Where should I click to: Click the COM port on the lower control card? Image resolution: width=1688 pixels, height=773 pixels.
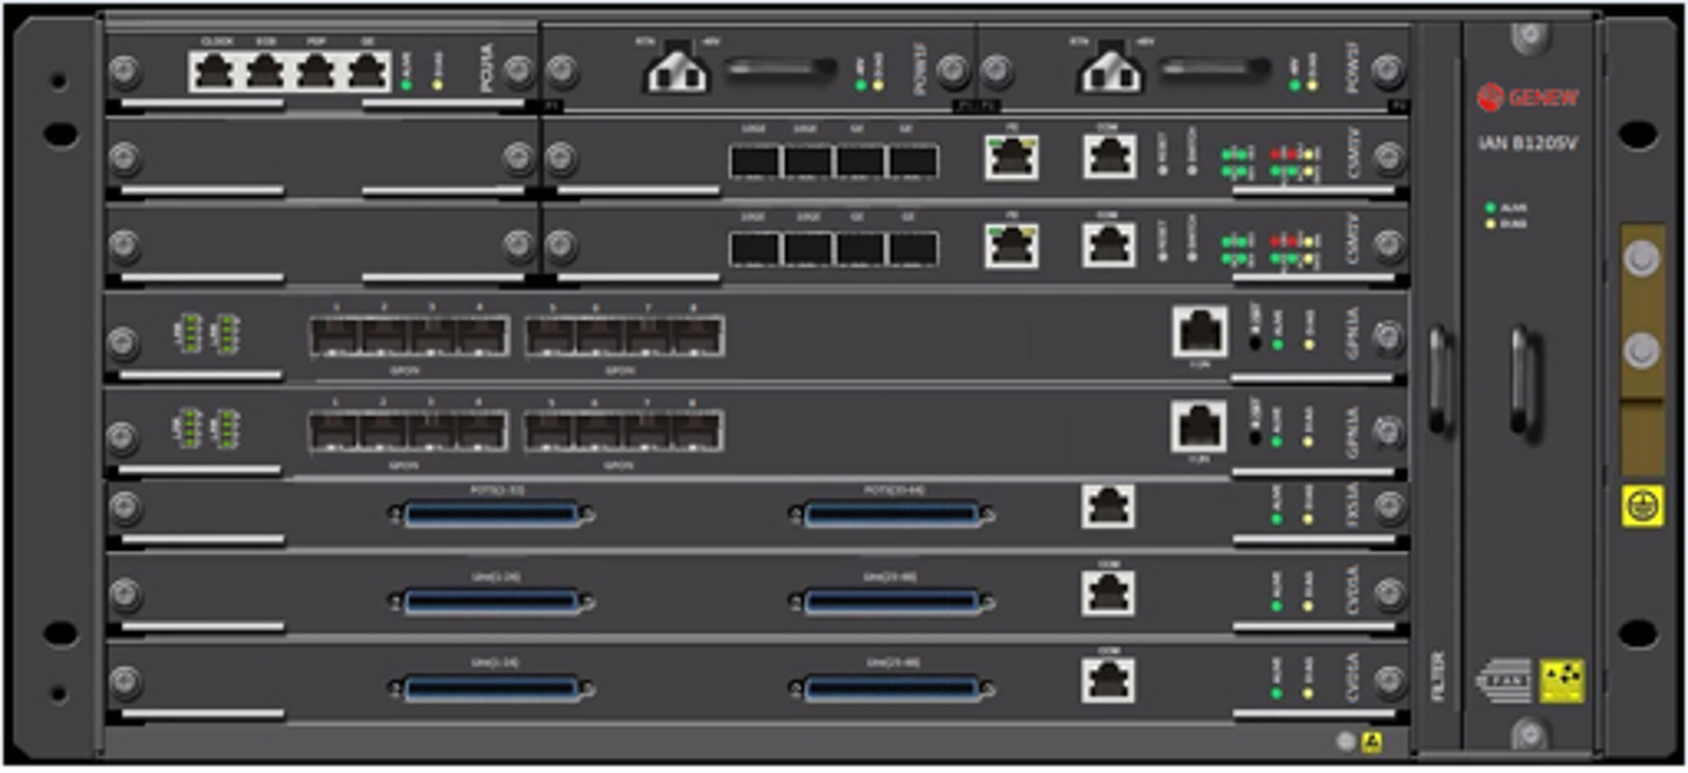point(1108,245)
